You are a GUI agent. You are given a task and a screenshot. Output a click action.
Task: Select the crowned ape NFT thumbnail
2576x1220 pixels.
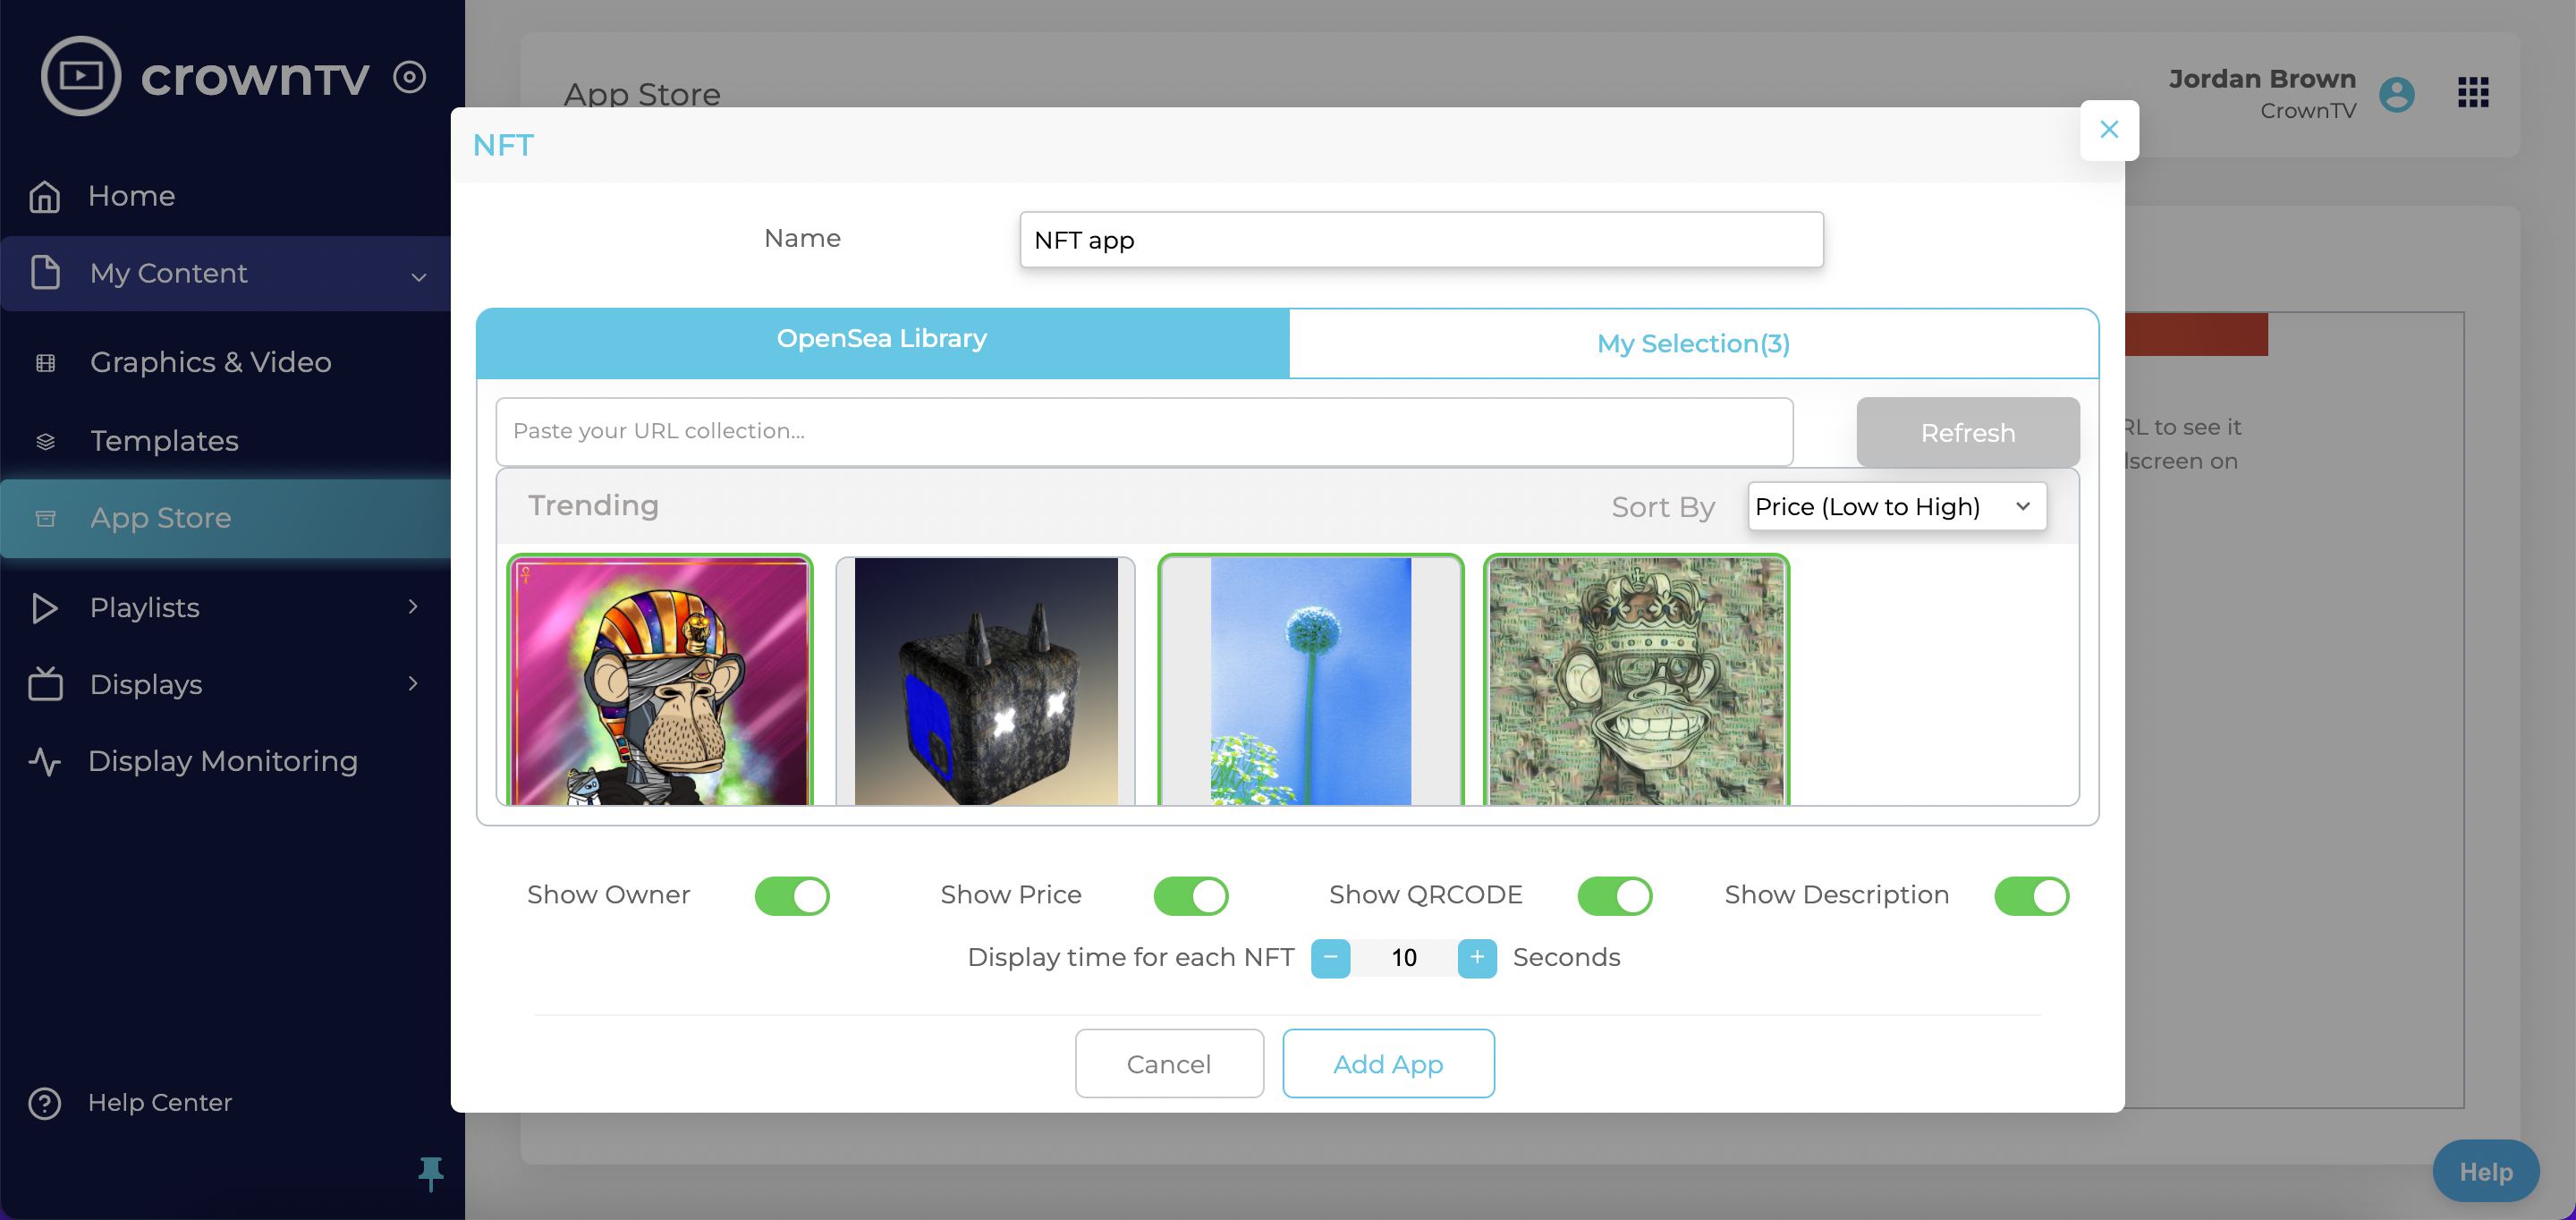point(1636,681)
